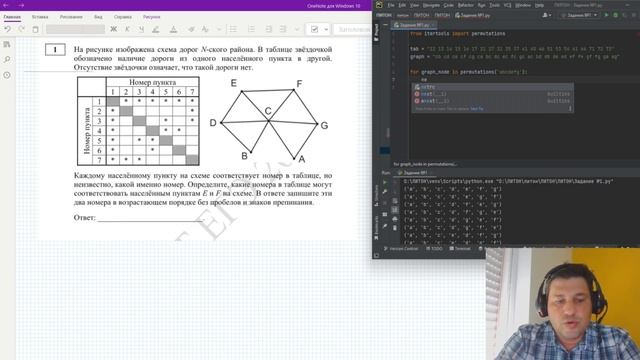Image resolution: width=640 pixels, height=360 pixels.
Task: Click the OneNote back arrow
Action: tap(6, 5)
